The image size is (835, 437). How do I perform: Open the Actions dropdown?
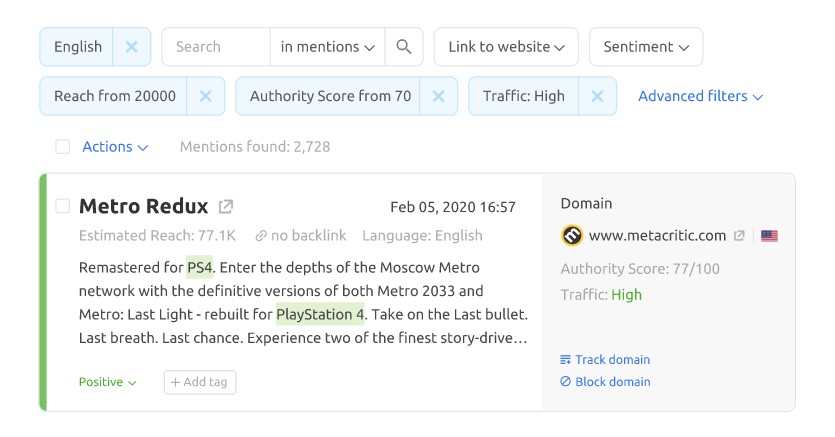coord(115,147)
